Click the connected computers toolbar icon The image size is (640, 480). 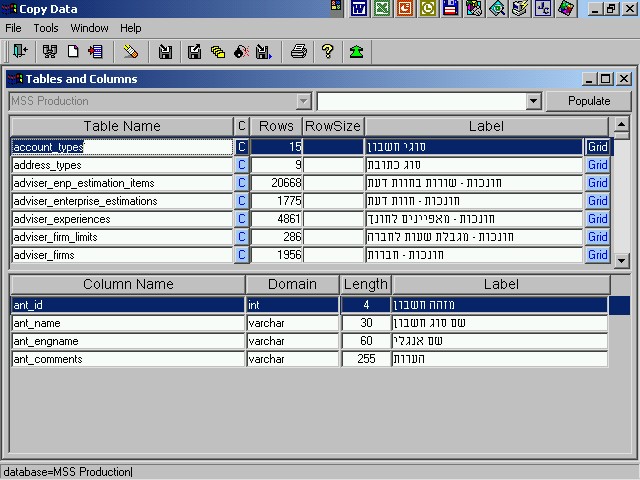click(x=49, y=51)
